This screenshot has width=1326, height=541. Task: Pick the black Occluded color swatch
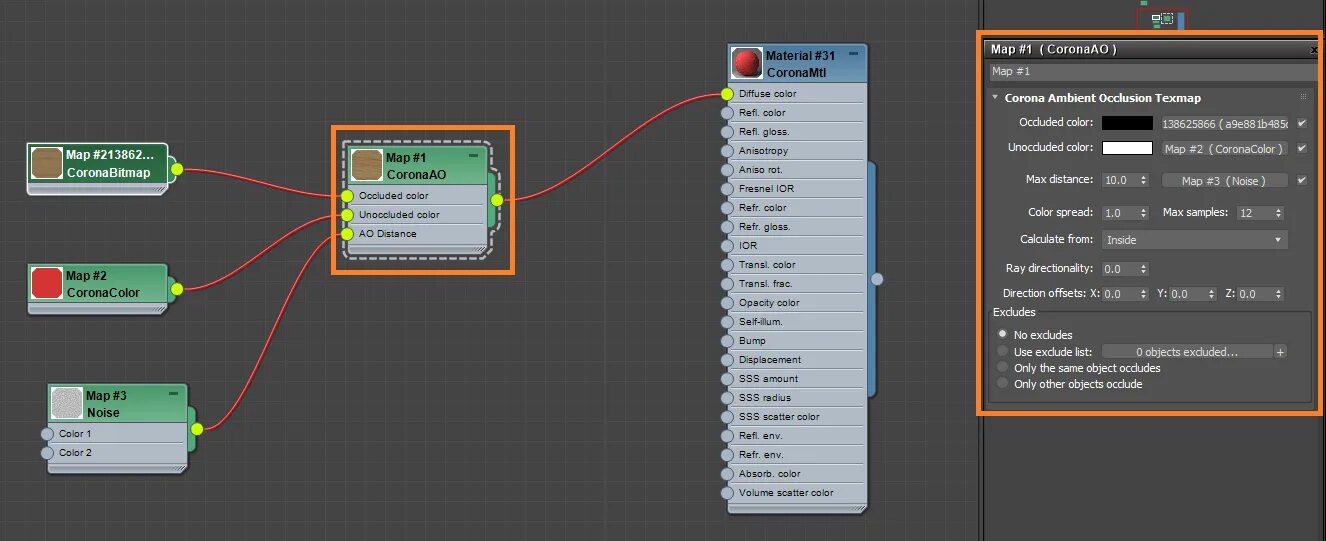tap(1127, 124)
